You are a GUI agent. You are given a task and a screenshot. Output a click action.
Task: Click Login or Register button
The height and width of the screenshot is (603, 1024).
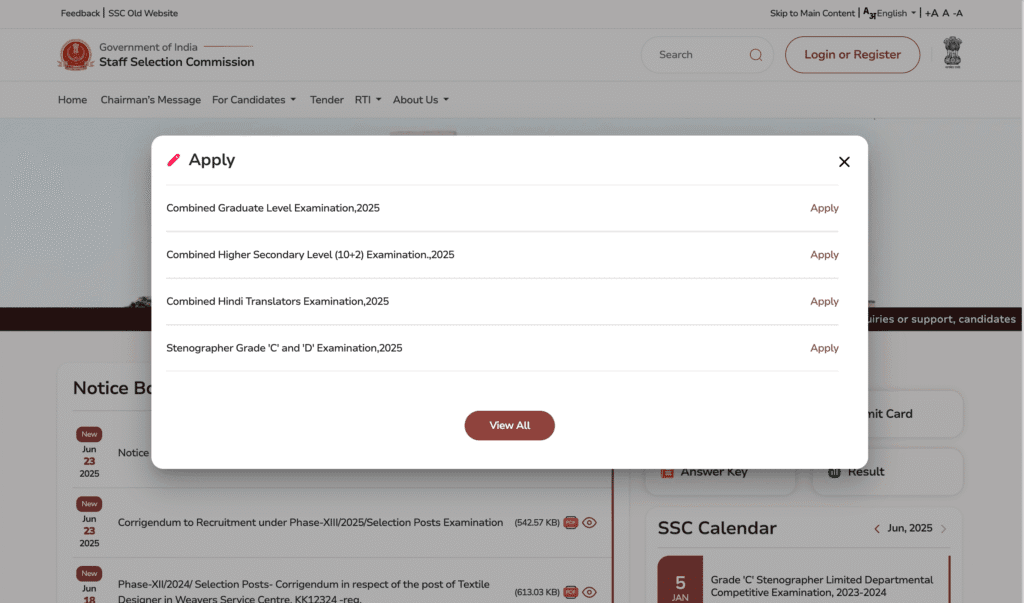(x=852, y=55)
